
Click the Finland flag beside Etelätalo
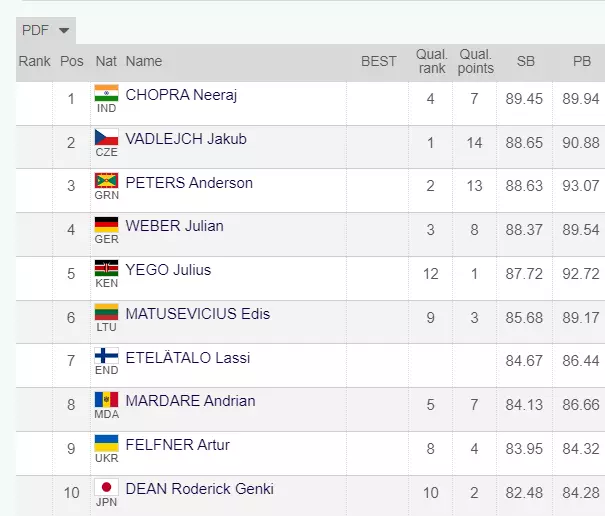[106, 356]
